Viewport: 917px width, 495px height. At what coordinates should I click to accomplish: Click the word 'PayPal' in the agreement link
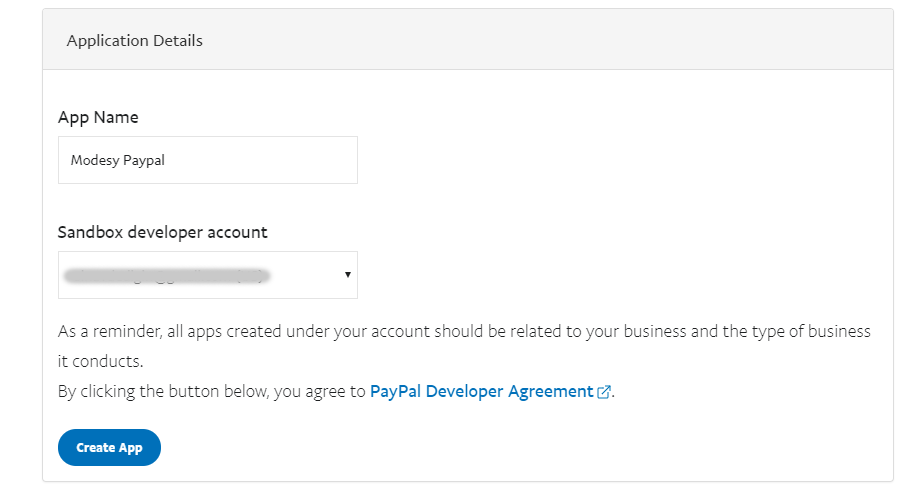[395, 392]
